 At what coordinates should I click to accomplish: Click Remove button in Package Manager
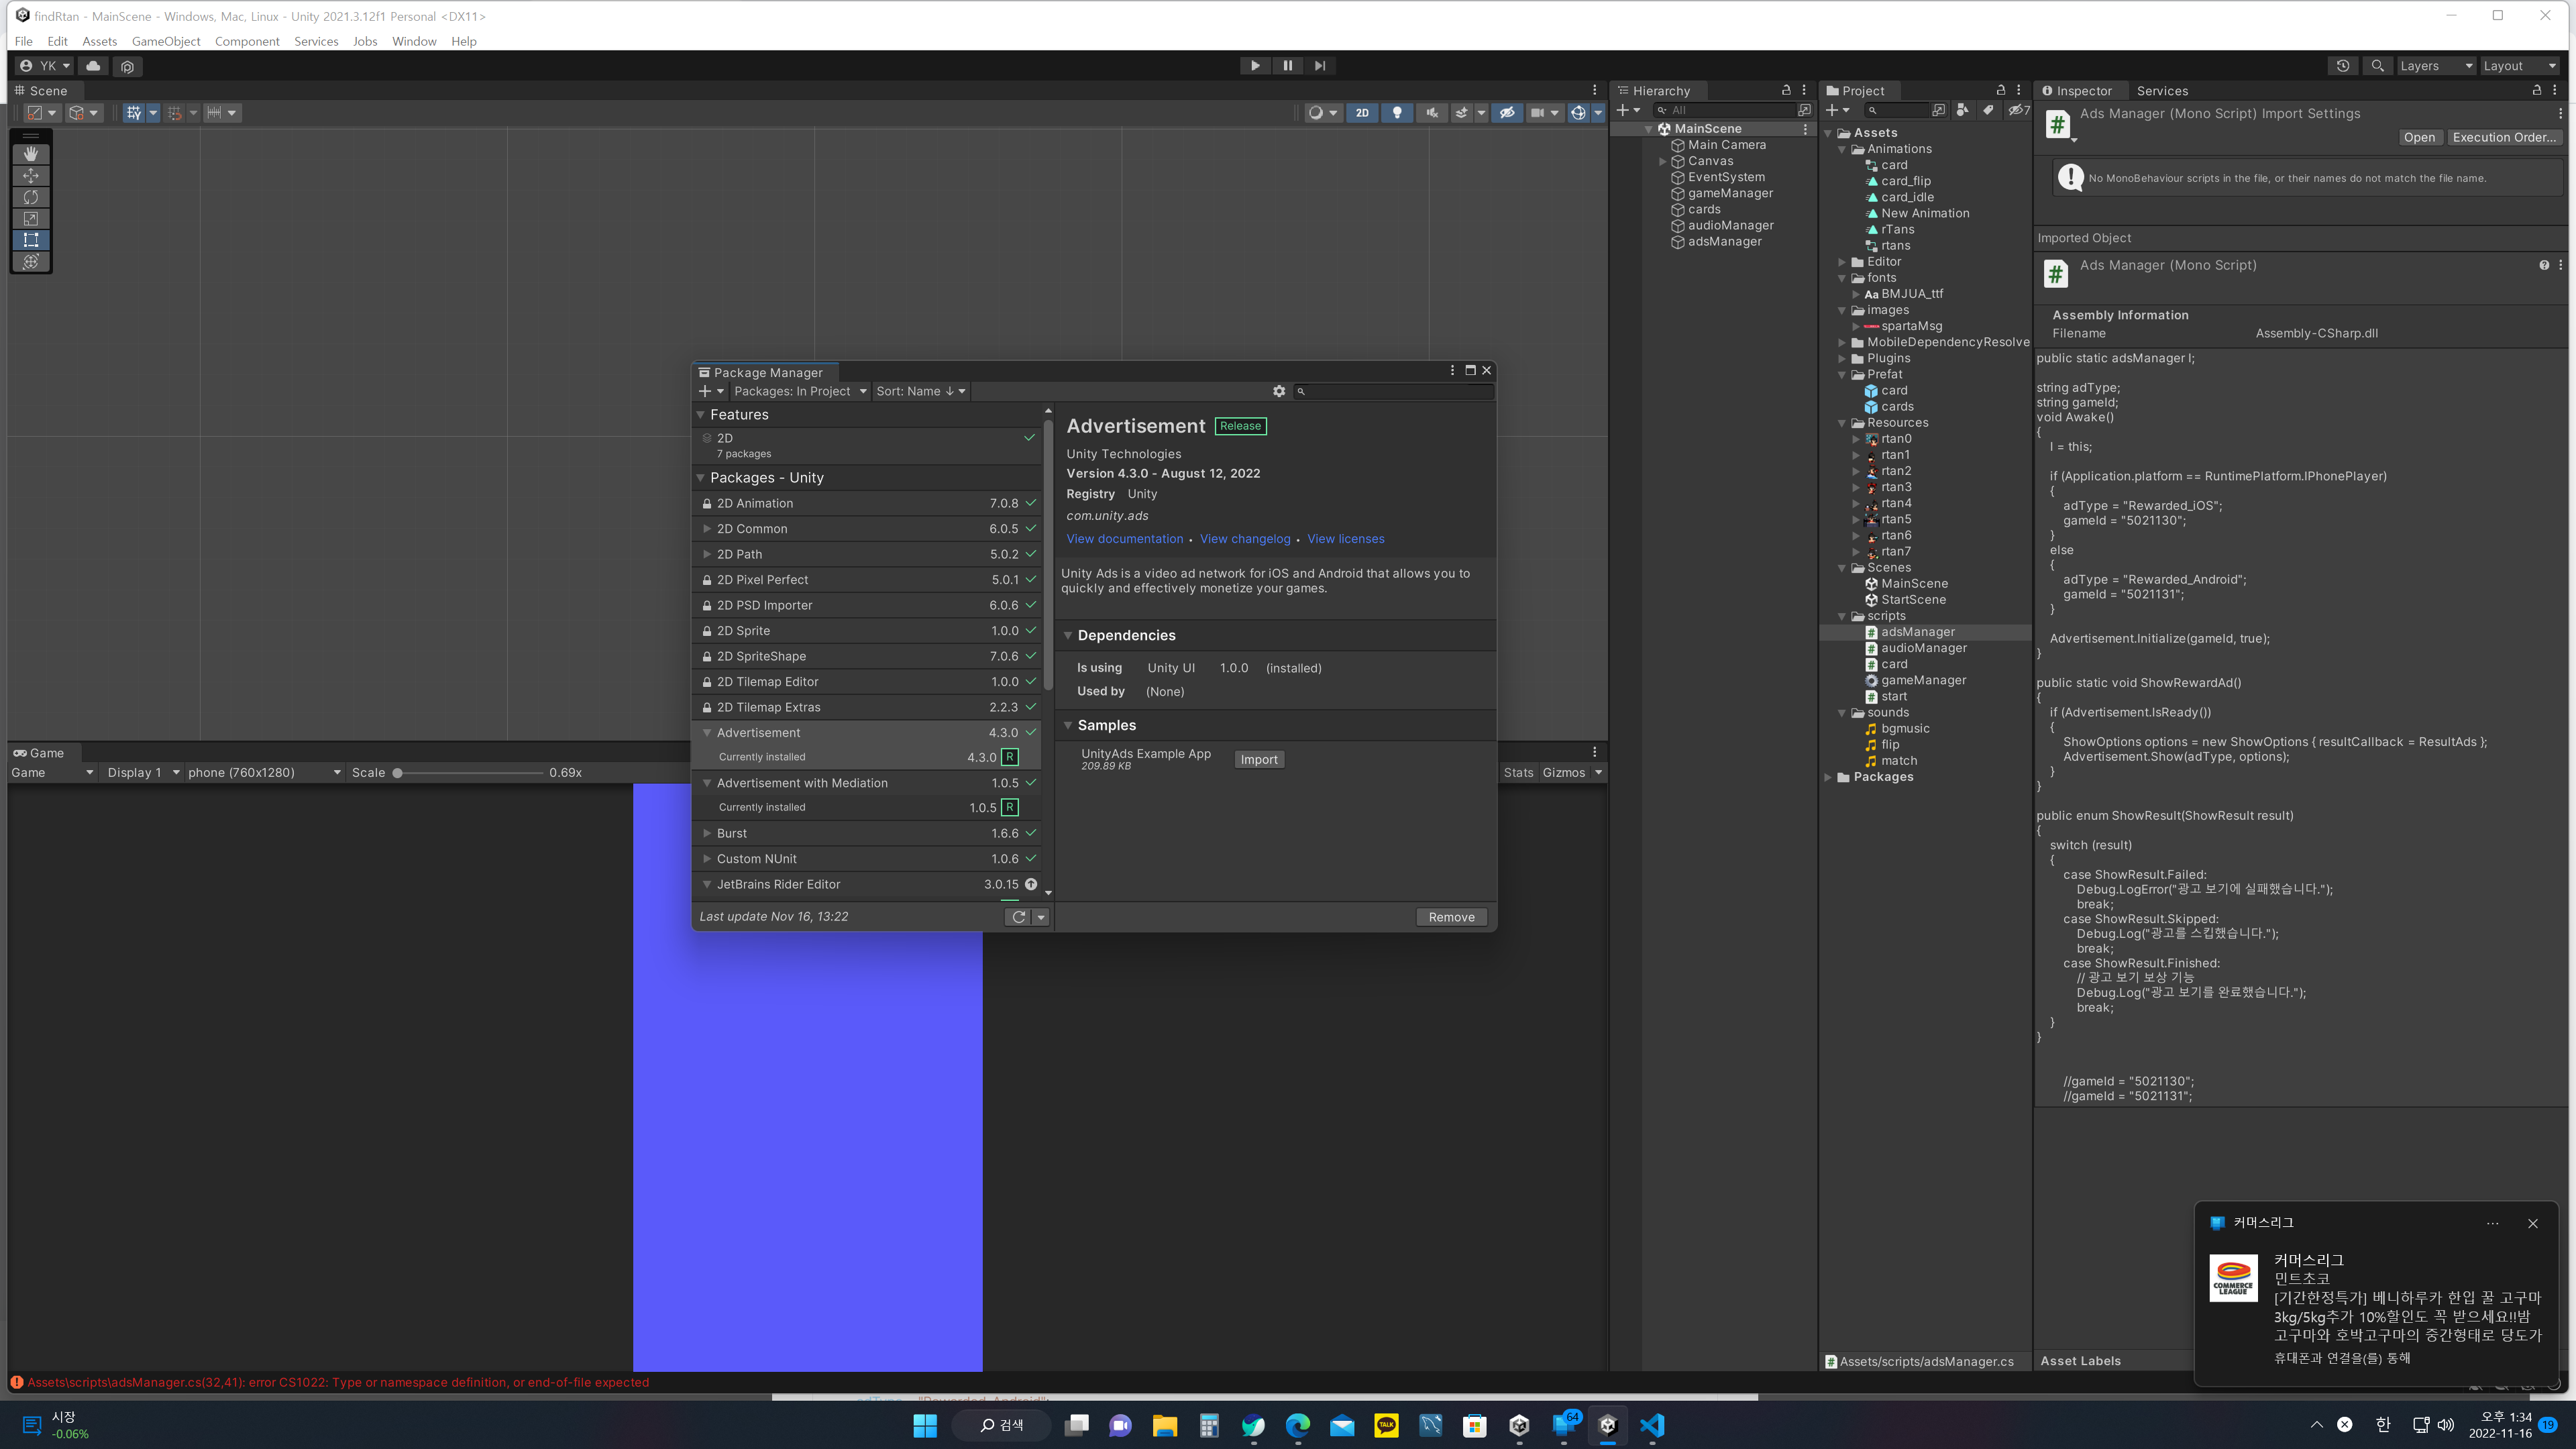click(1451, 917)
